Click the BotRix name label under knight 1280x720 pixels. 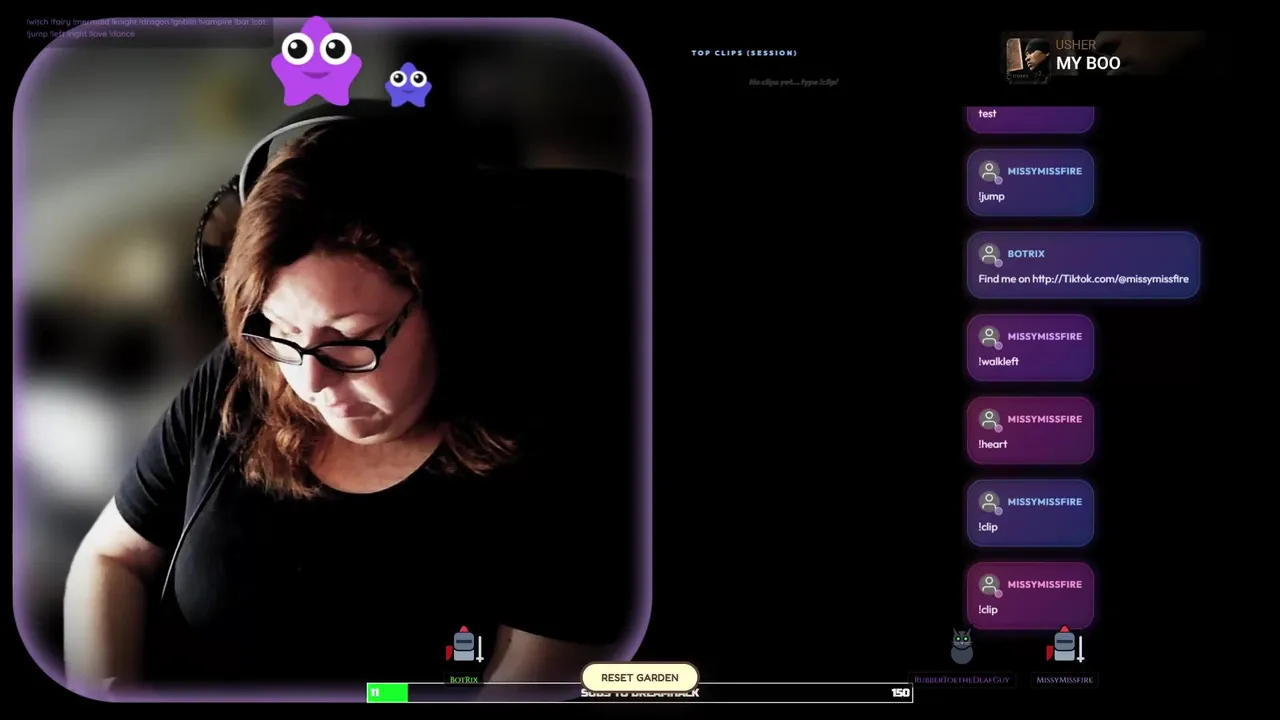point(464,680)
